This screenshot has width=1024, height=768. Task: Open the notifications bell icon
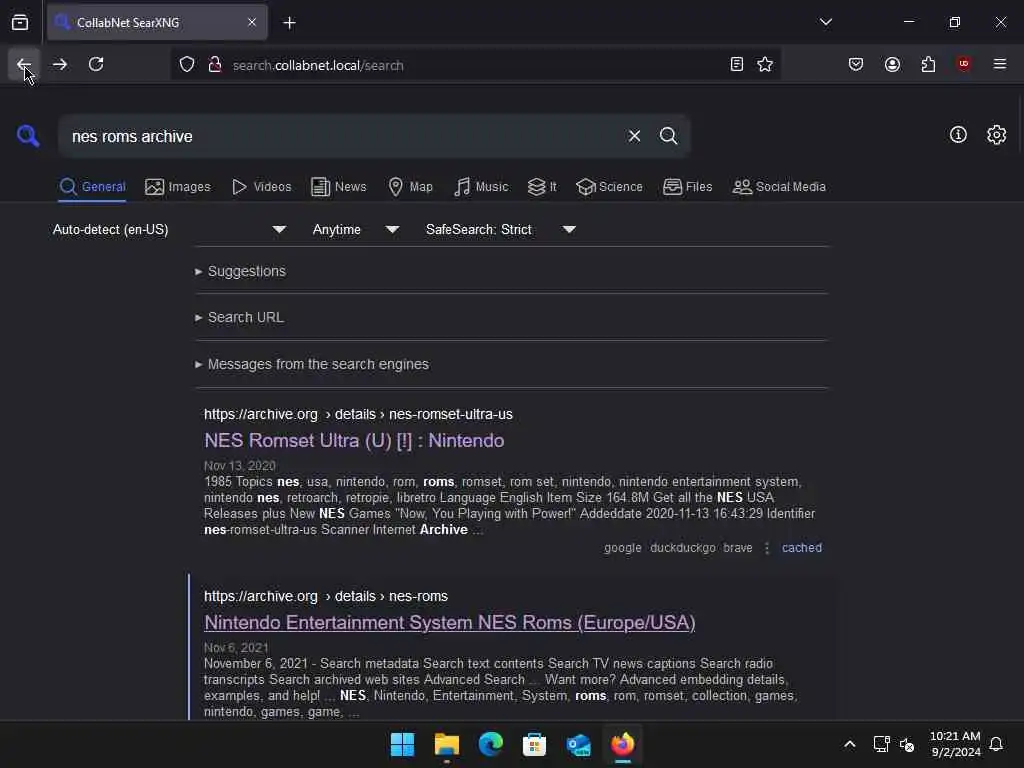click(996, 744)
